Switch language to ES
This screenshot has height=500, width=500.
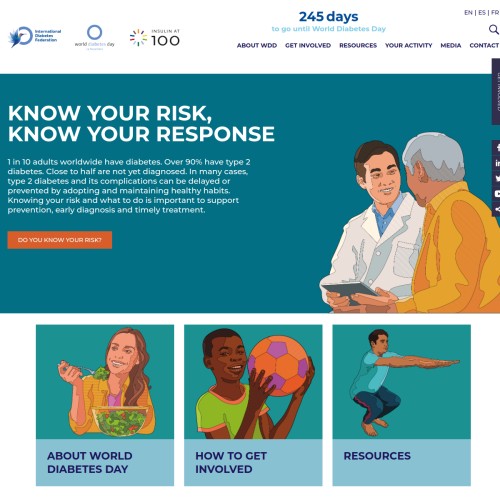point(482,13)
